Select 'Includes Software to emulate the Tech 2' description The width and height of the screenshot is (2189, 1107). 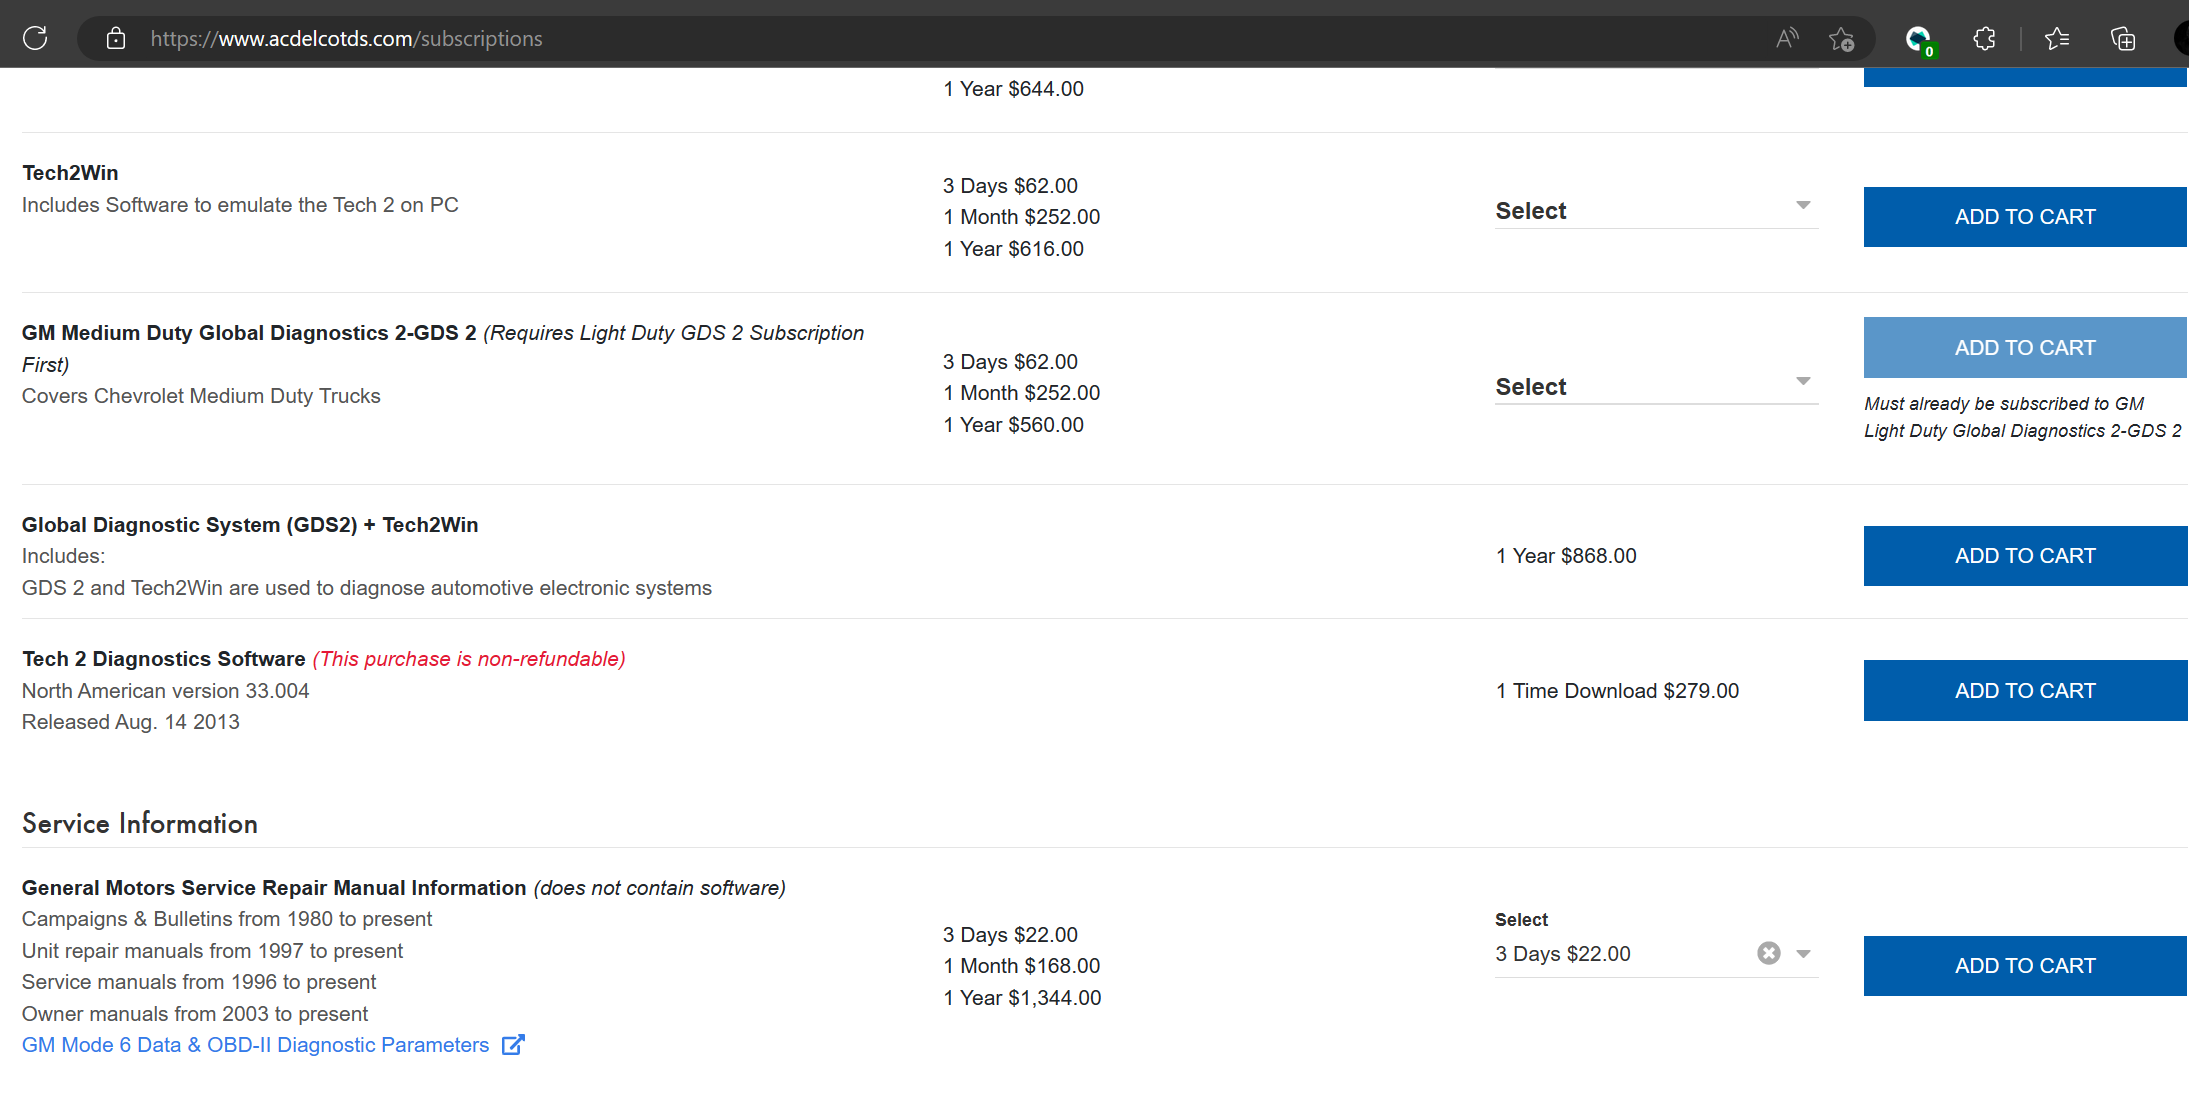(x=240, y=205)
